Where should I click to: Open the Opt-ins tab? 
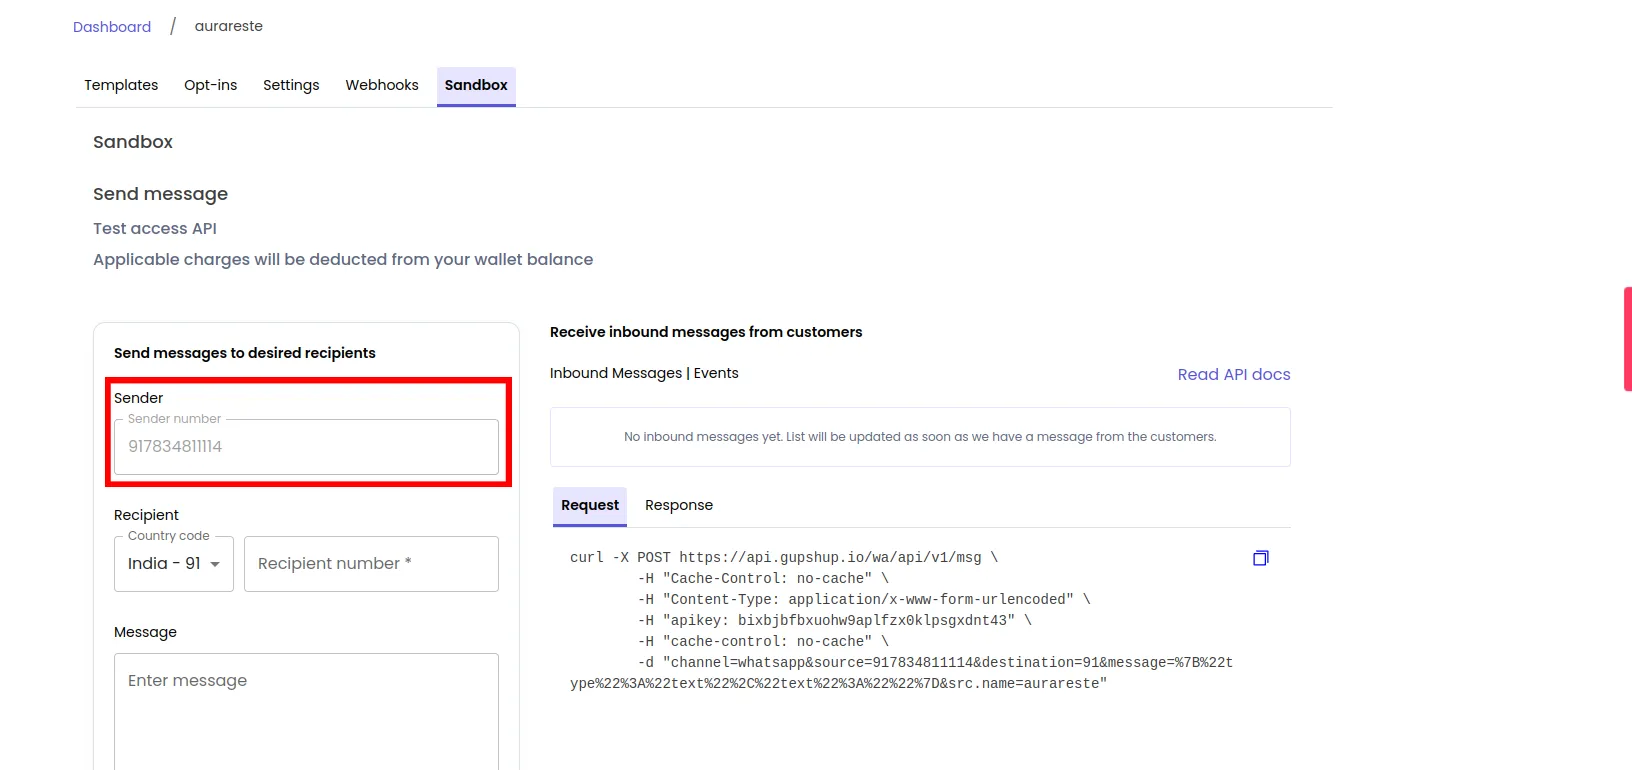[211, 85]
